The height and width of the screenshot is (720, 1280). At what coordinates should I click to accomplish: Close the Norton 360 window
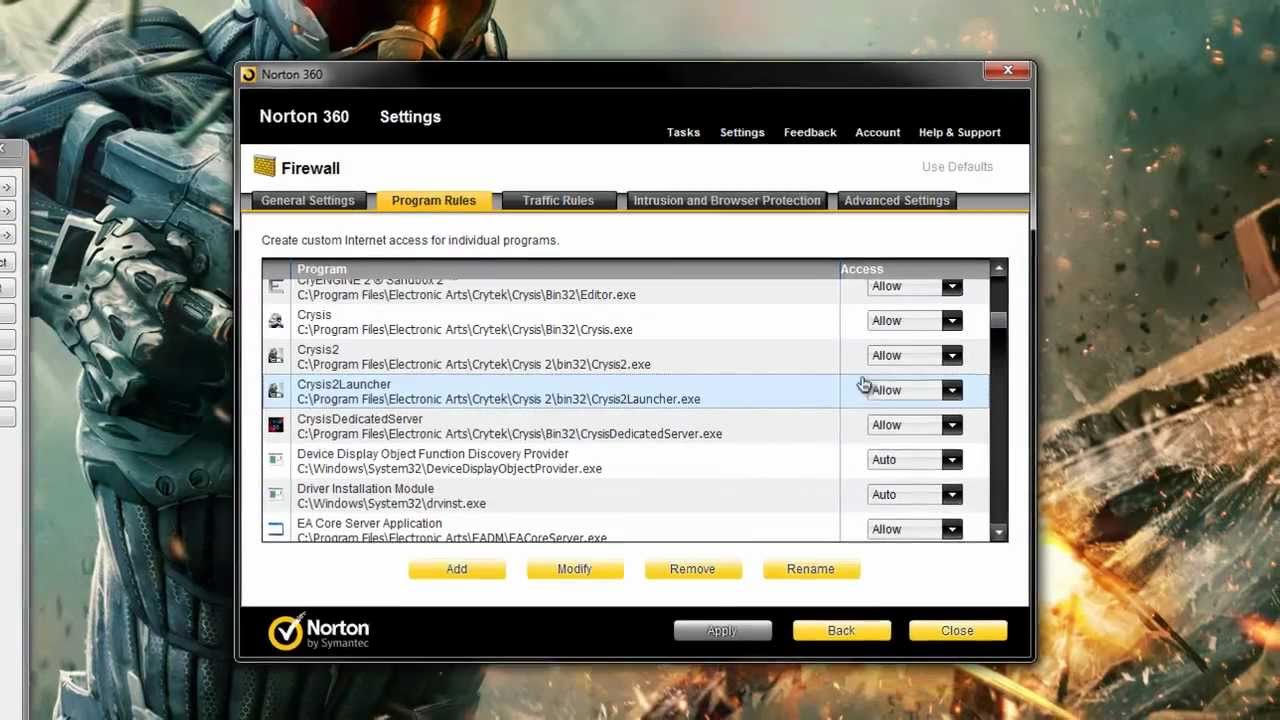pos(1007,71)
